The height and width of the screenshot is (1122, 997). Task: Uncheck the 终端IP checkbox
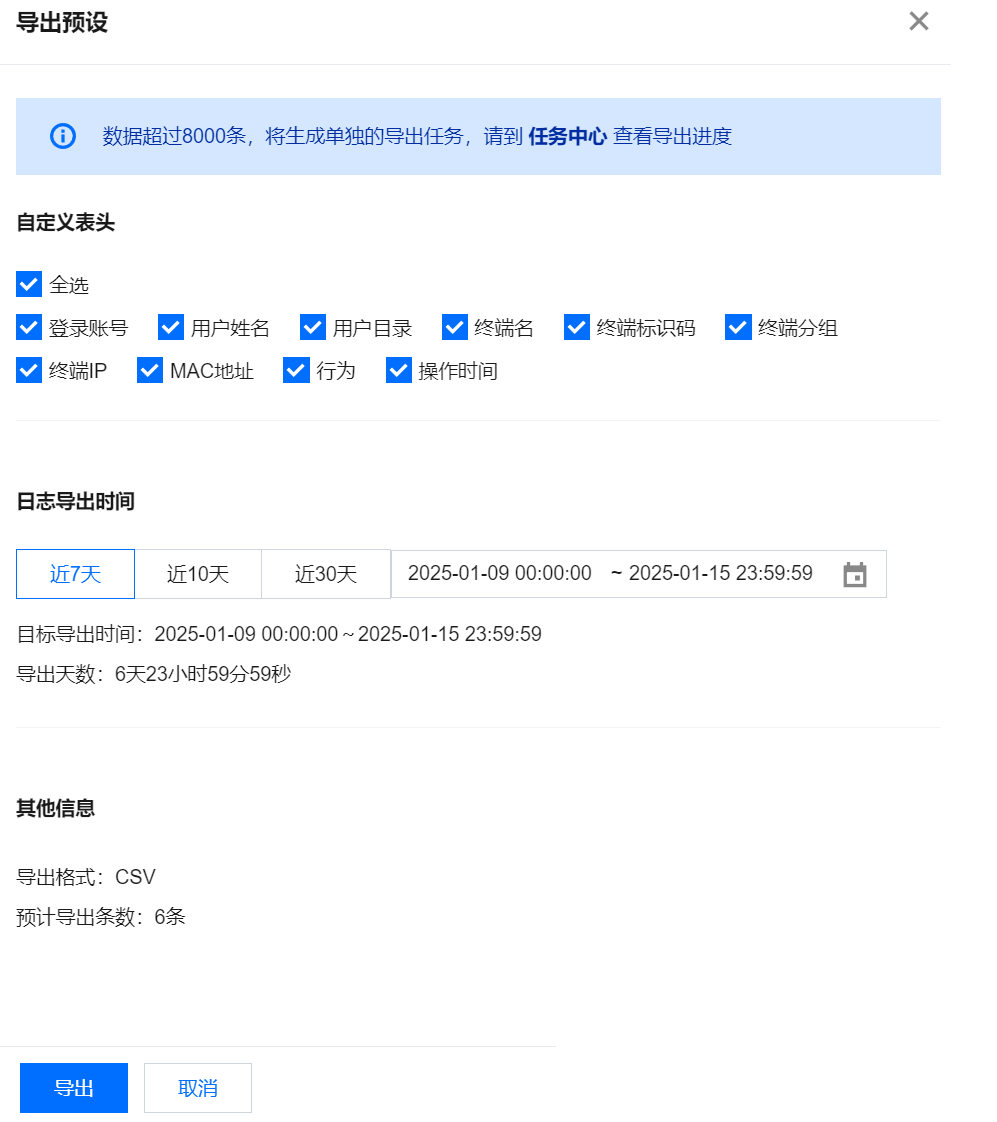coord(29,370)
